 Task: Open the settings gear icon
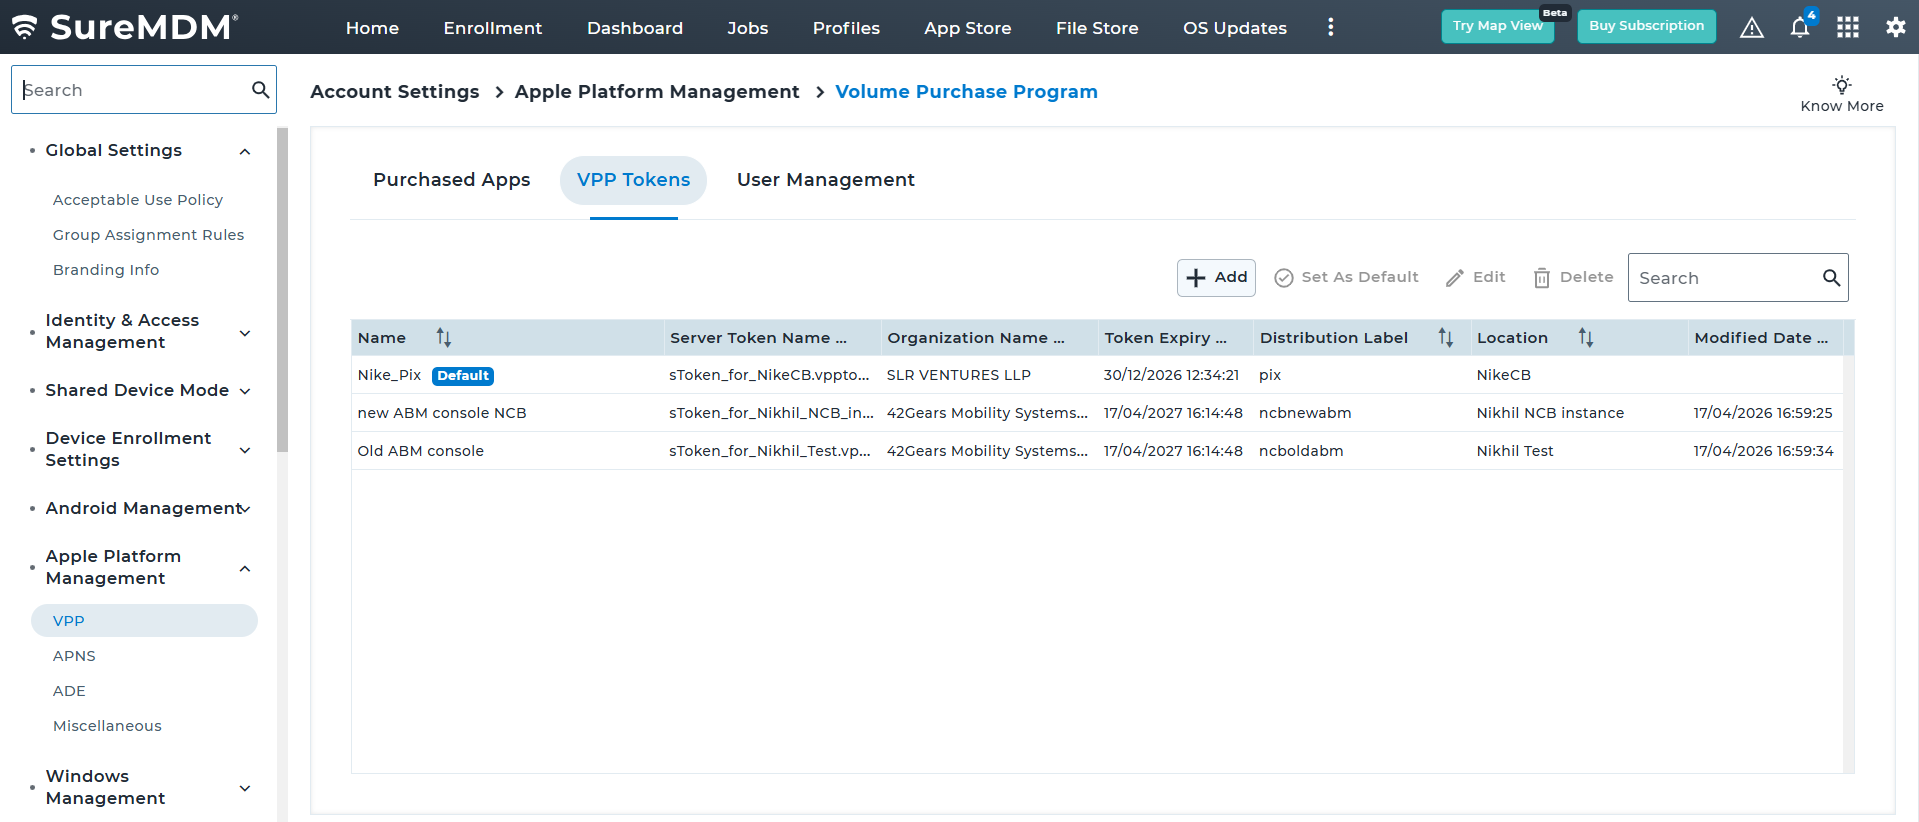1895,28
